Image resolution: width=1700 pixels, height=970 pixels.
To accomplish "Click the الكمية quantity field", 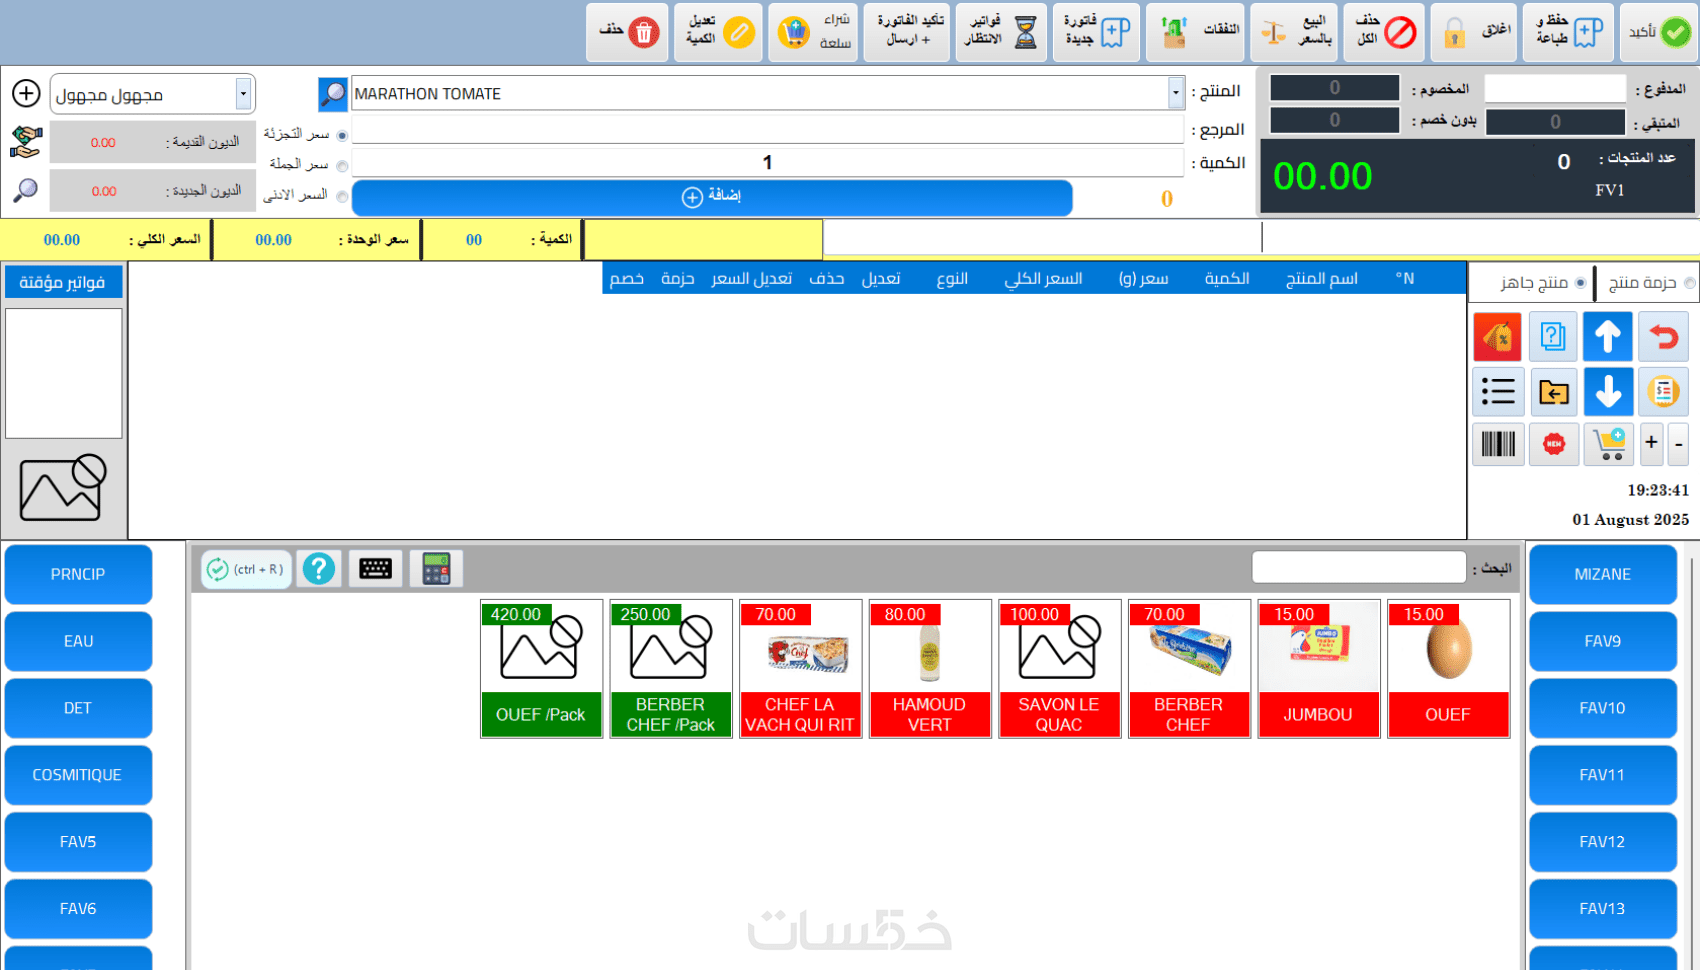I will tap(767, 163).
